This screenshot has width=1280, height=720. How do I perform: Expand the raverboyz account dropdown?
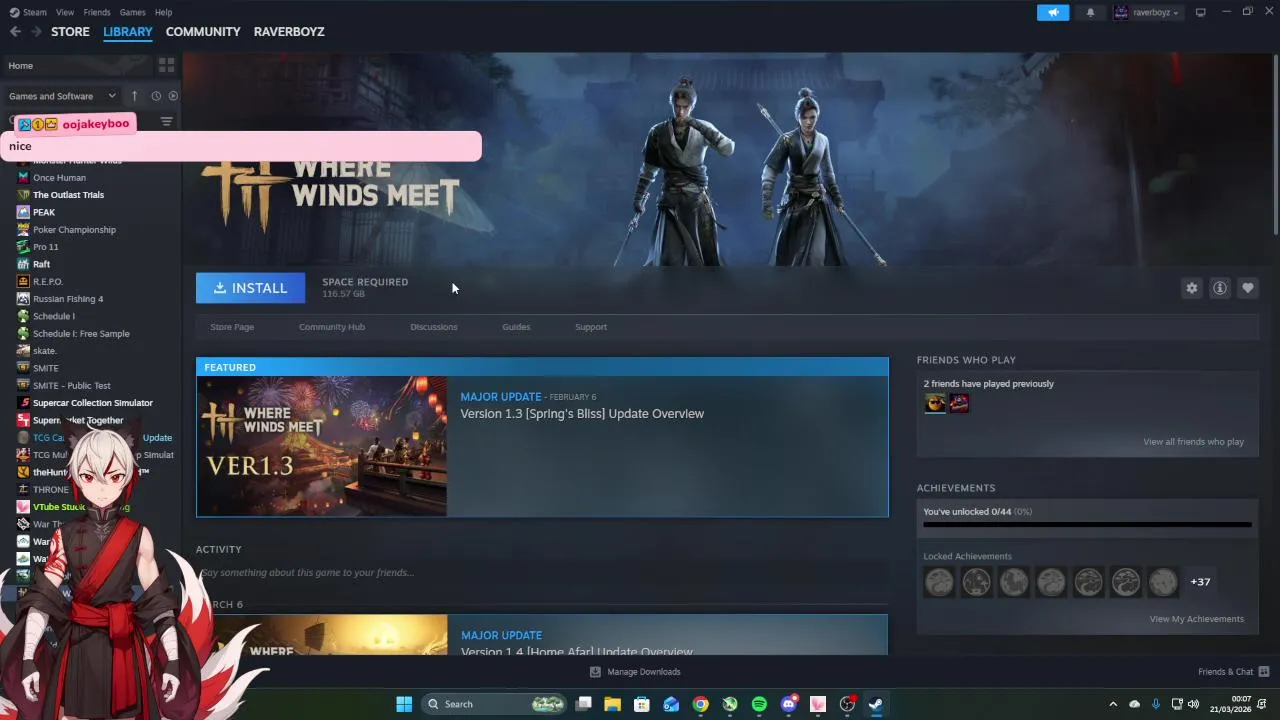pyautogui.click(x=1147, y=12)
